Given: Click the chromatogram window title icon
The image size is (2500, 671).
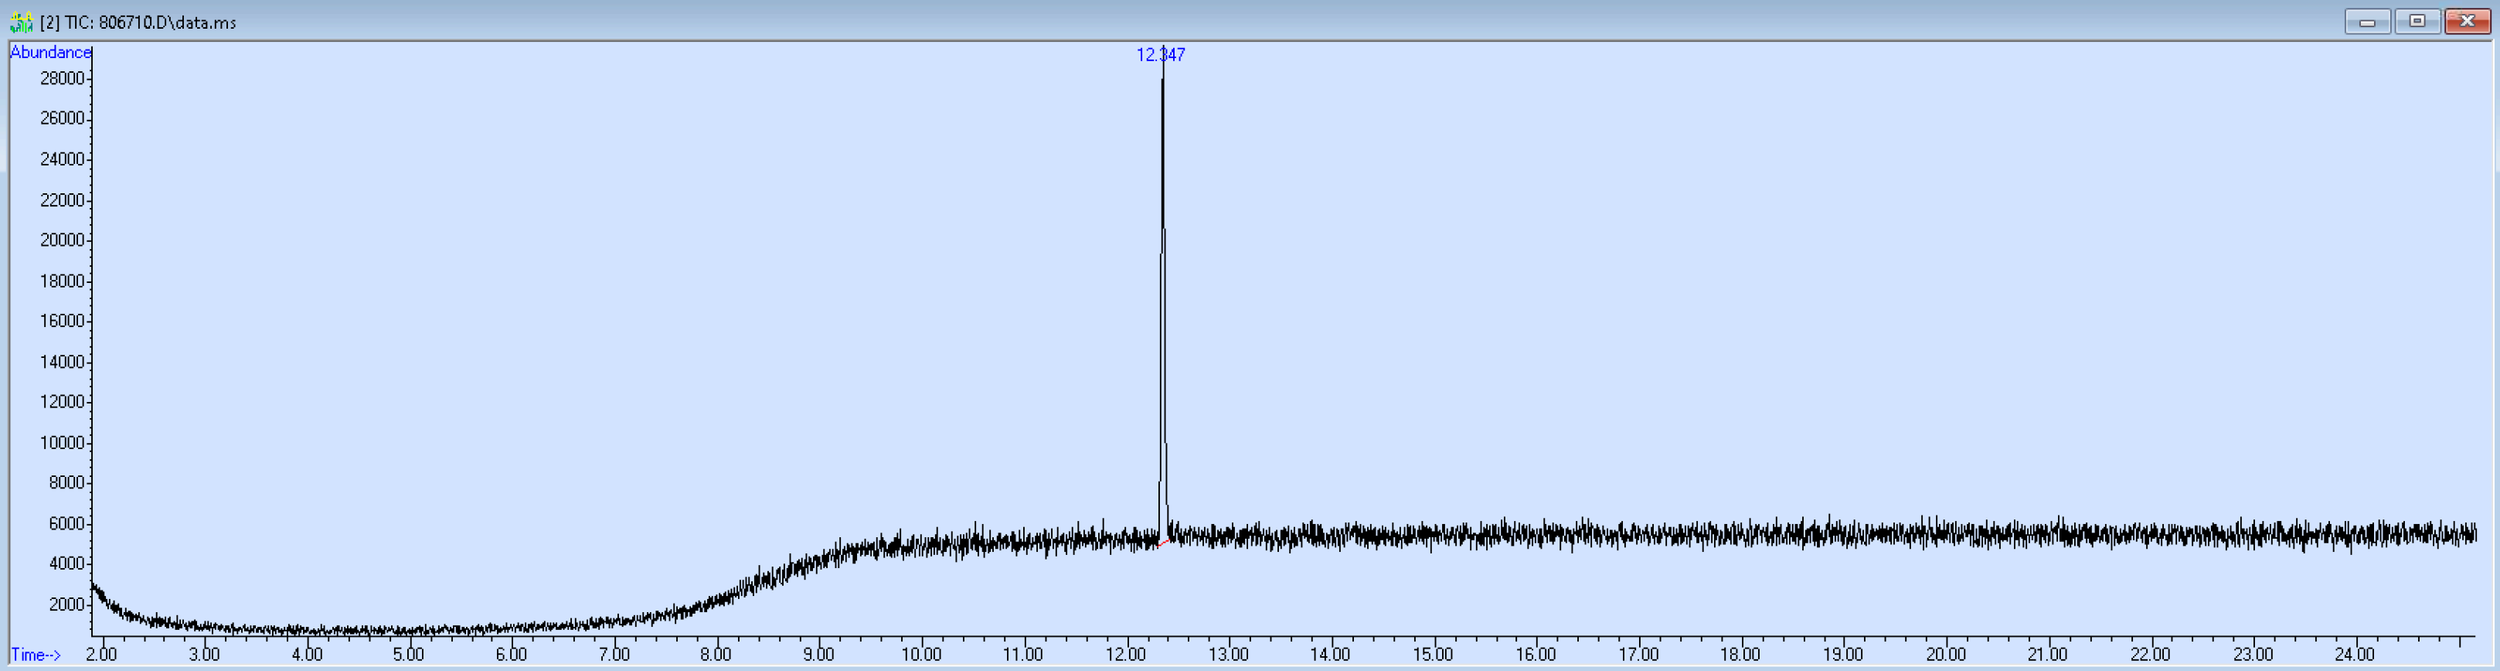Looking at the screenshot, I should [x=21, y=22].
